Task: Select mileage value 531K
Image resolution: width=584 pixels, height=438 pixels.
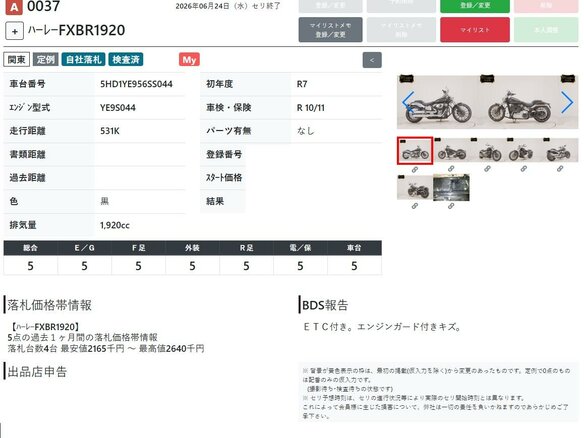Action: (110, 131)
